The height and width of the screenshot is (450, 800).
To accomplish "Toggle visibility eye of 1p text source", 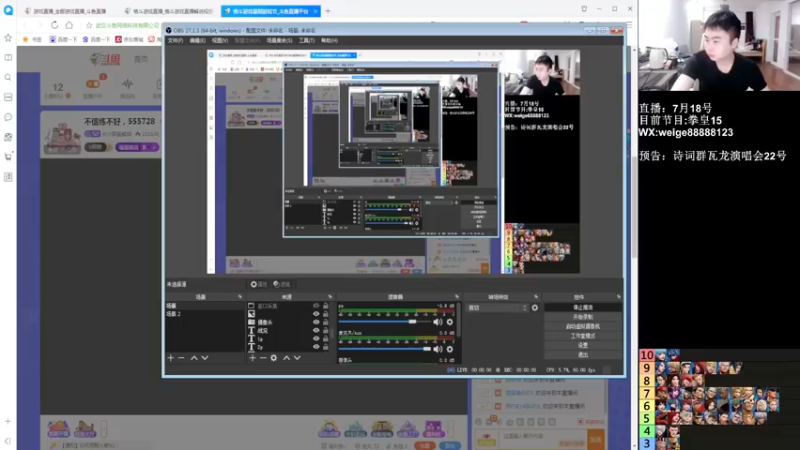I will (x=316, y=339).
